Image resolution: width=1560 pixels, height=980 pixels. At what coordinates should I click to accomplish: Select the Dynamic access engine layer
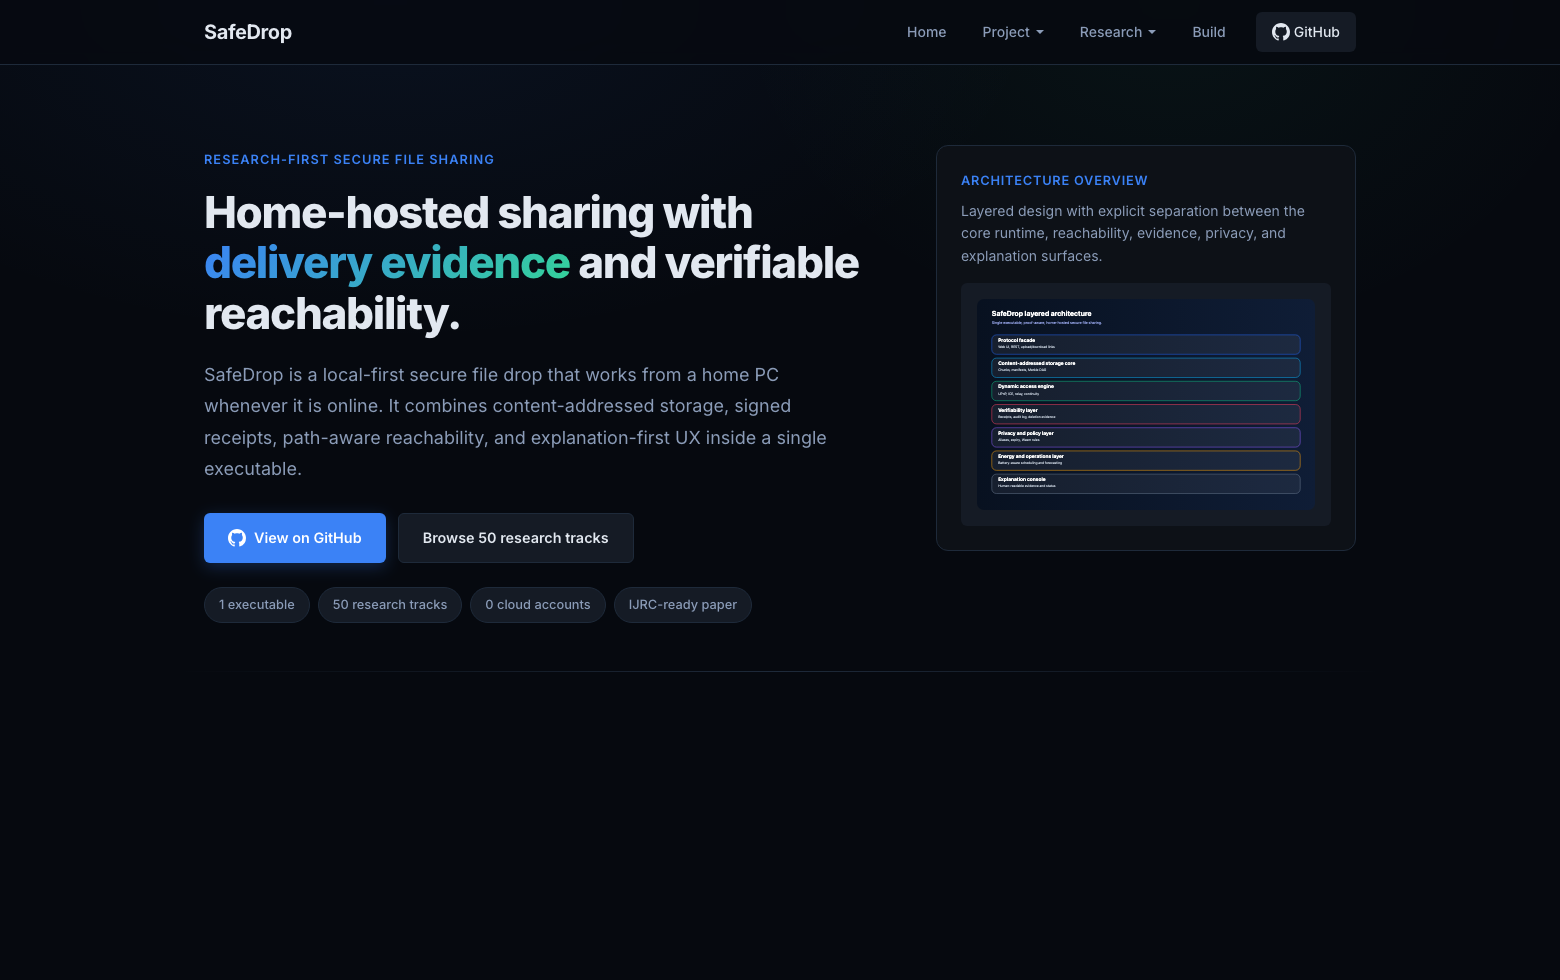[x=1145, y=390]
